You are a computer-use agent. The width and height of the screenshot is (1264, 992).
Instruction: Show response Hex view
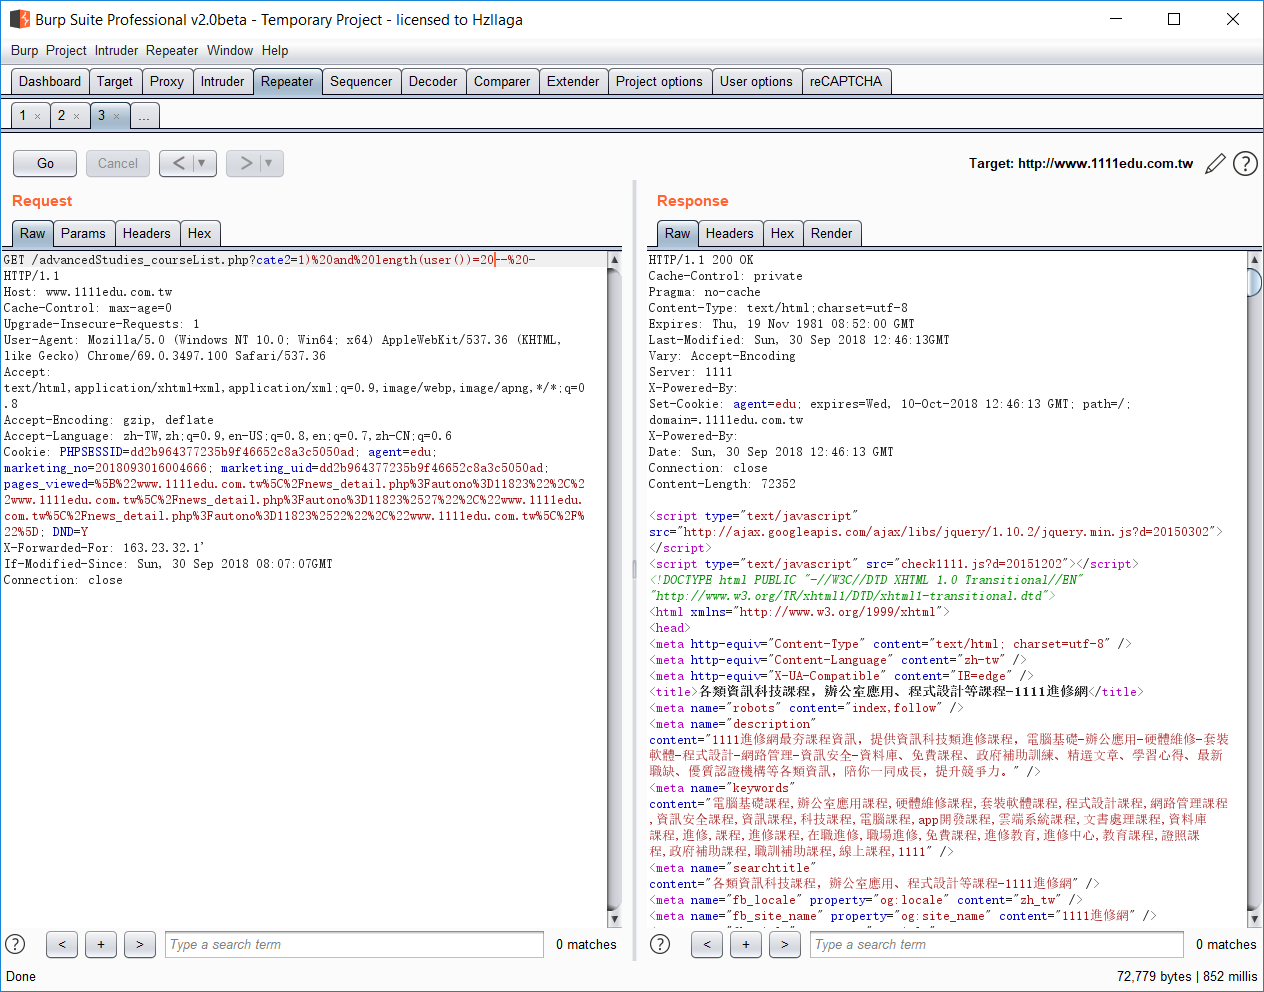pyautogui.click(x=783, y=233)
